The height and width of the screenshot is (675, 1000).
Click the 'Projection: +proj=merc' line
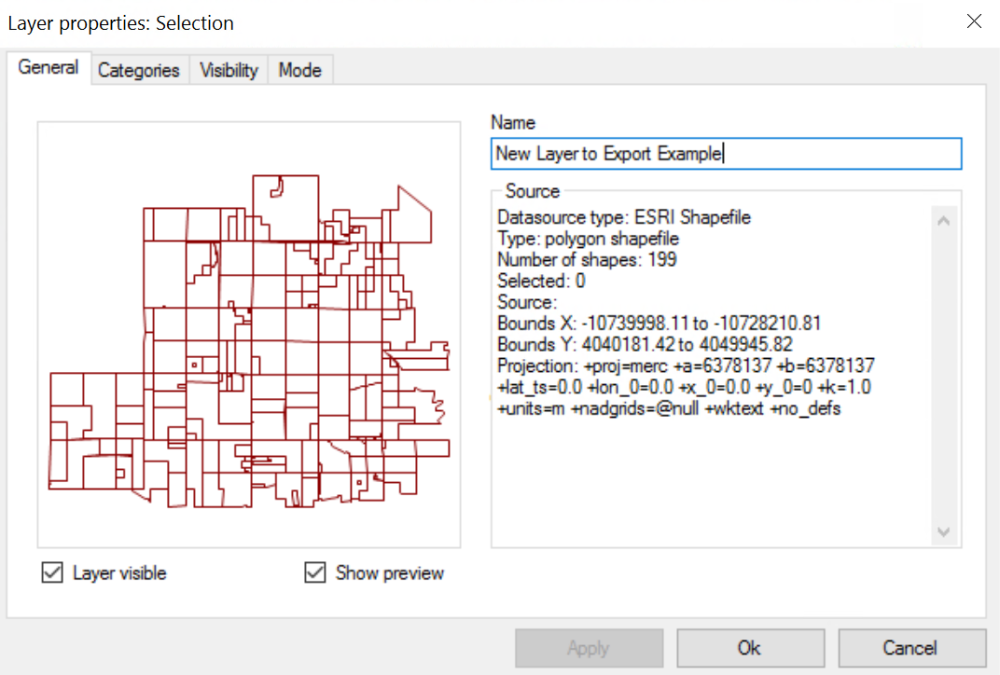(686, 366)
